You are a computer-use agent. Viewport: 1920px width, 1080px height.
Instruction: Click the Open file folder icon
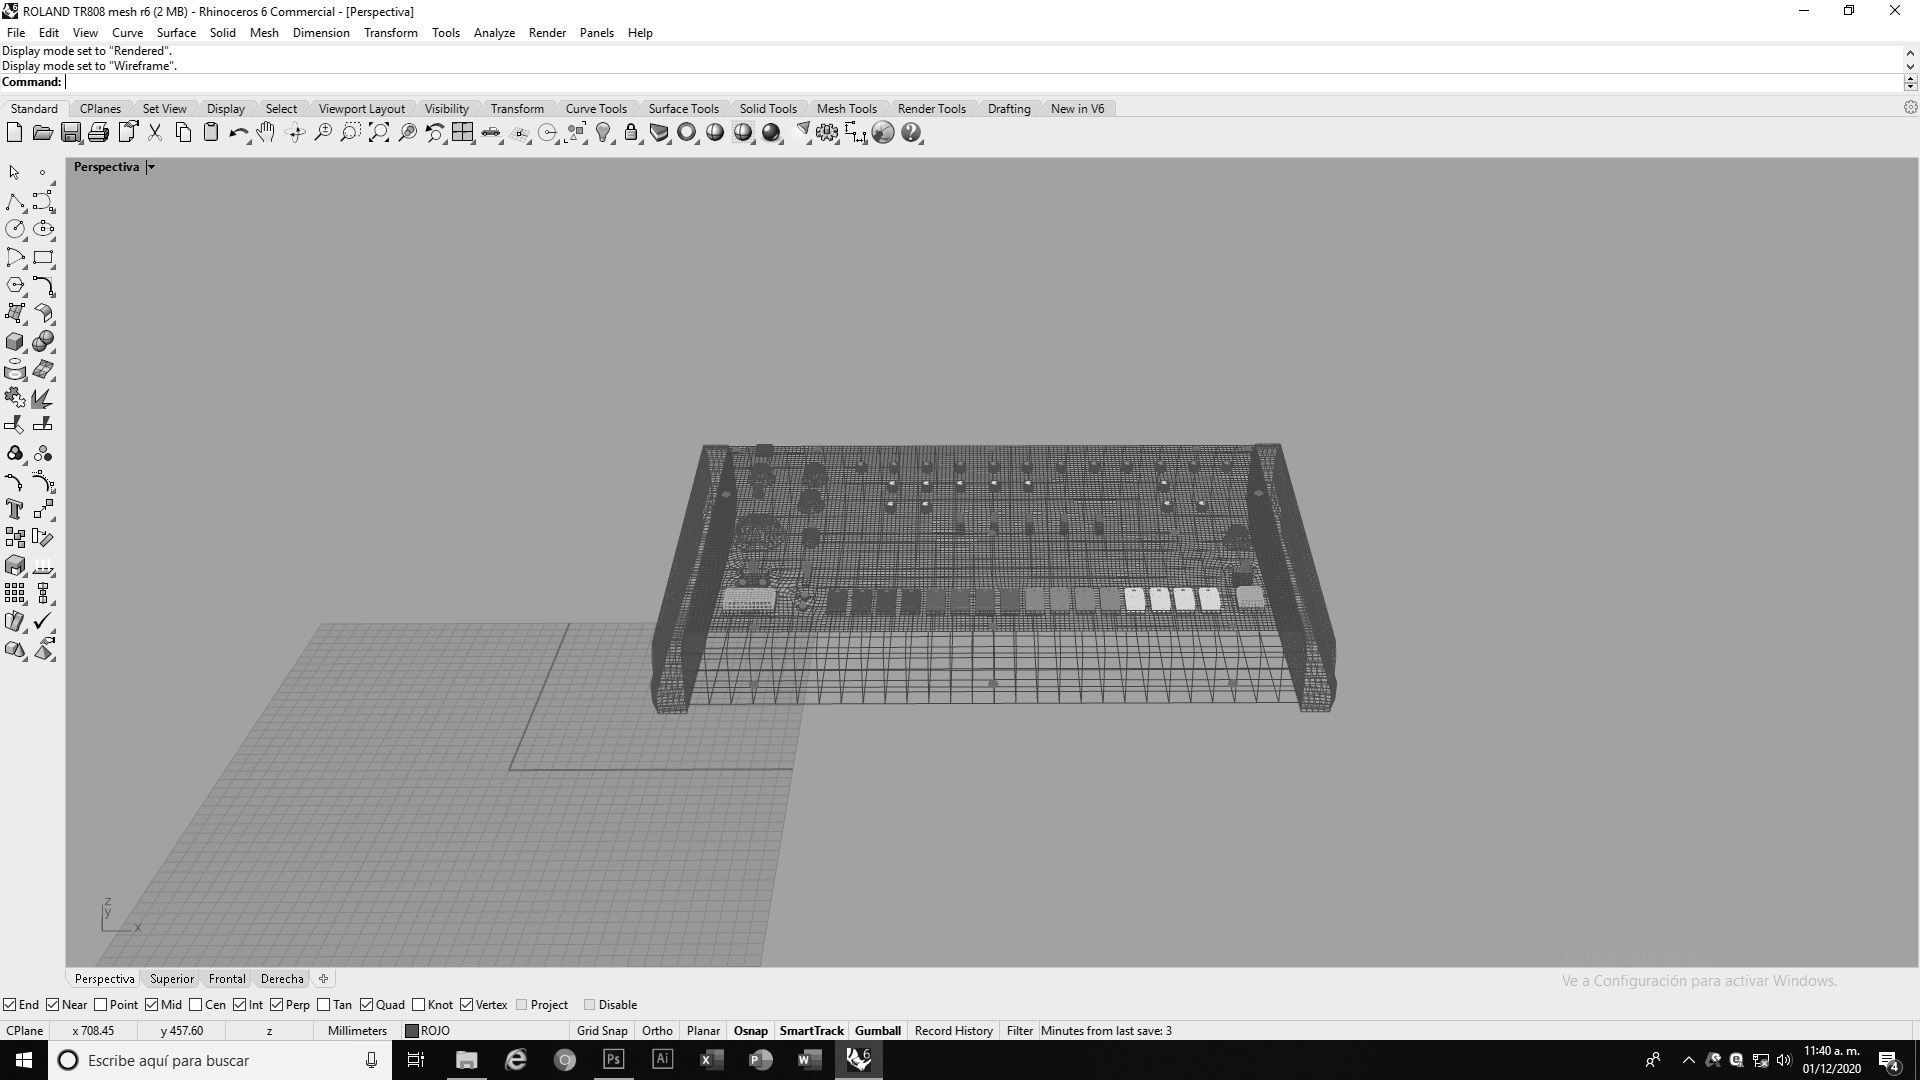(x=42, y=132)
